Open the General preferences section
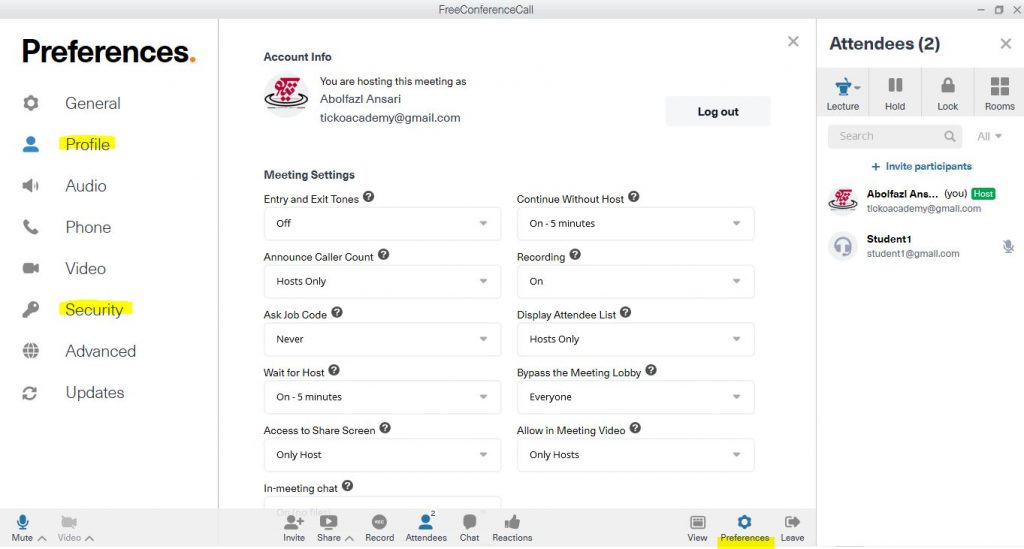1024x549 pixels. coord(92,103)
